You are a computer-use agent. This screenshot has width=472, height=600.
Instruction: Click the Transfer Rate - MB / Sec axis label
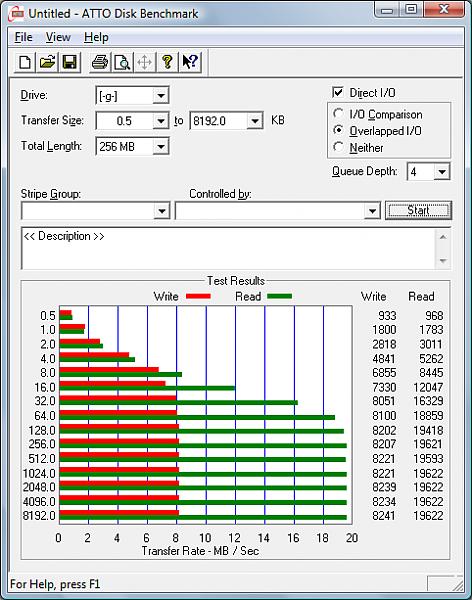tap(200, 551)
